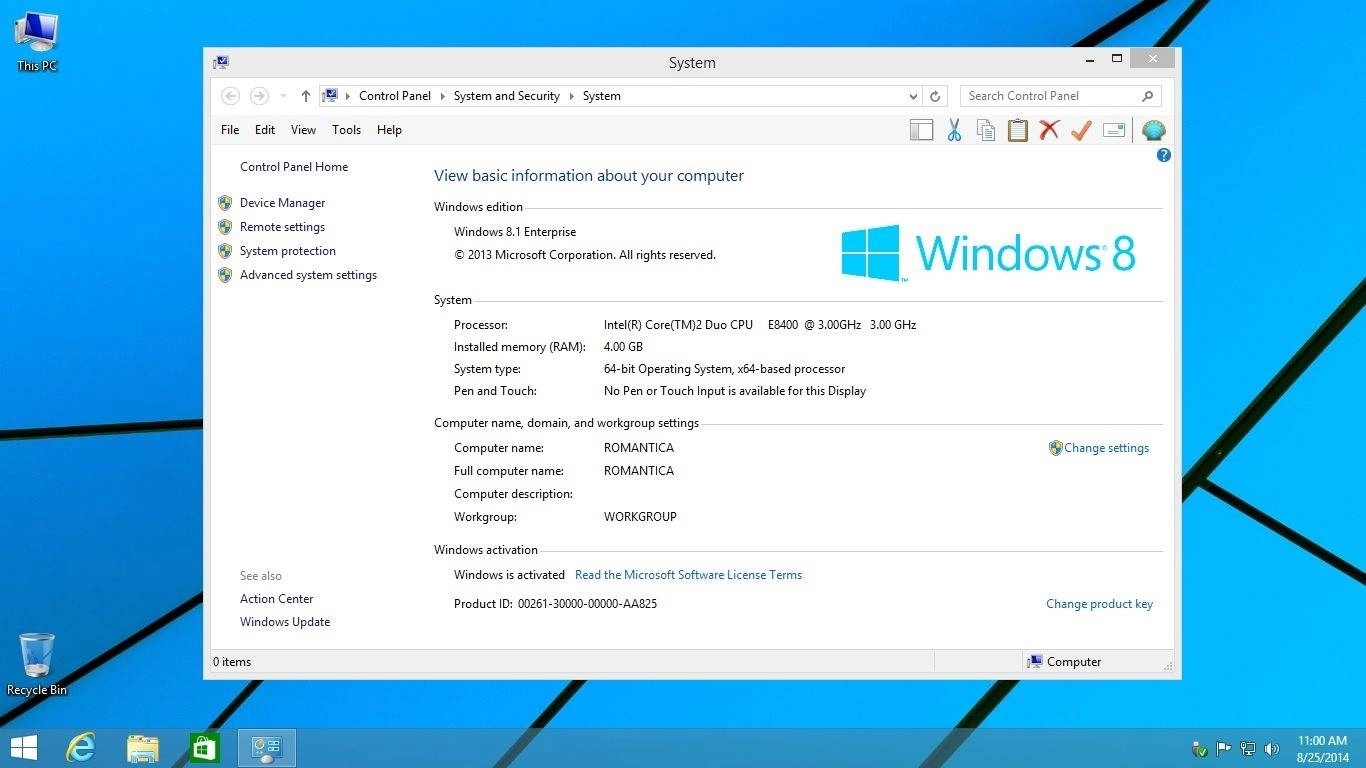Click Safely Remove Hardware tray icon
1366x768 pixels.
coord(1200,748)
